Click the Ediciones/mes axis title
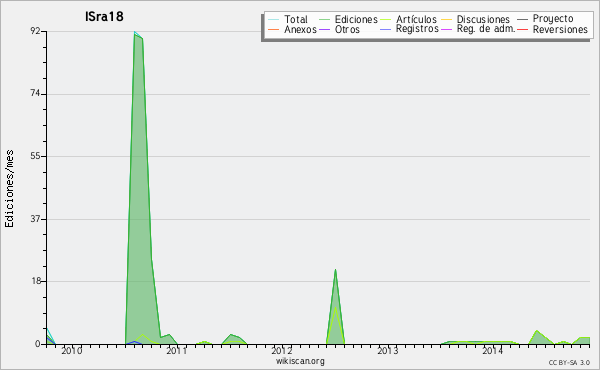 coord(9,189)
